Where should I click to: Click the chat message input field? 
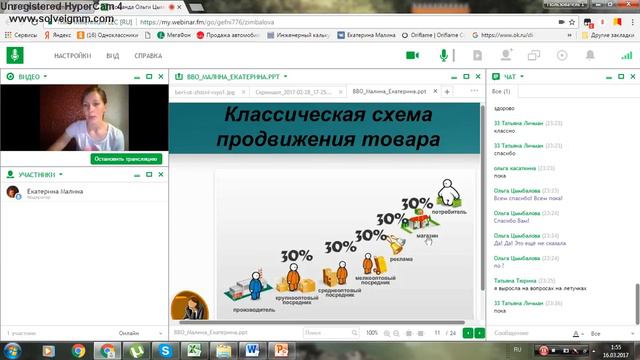pos(531,333)
